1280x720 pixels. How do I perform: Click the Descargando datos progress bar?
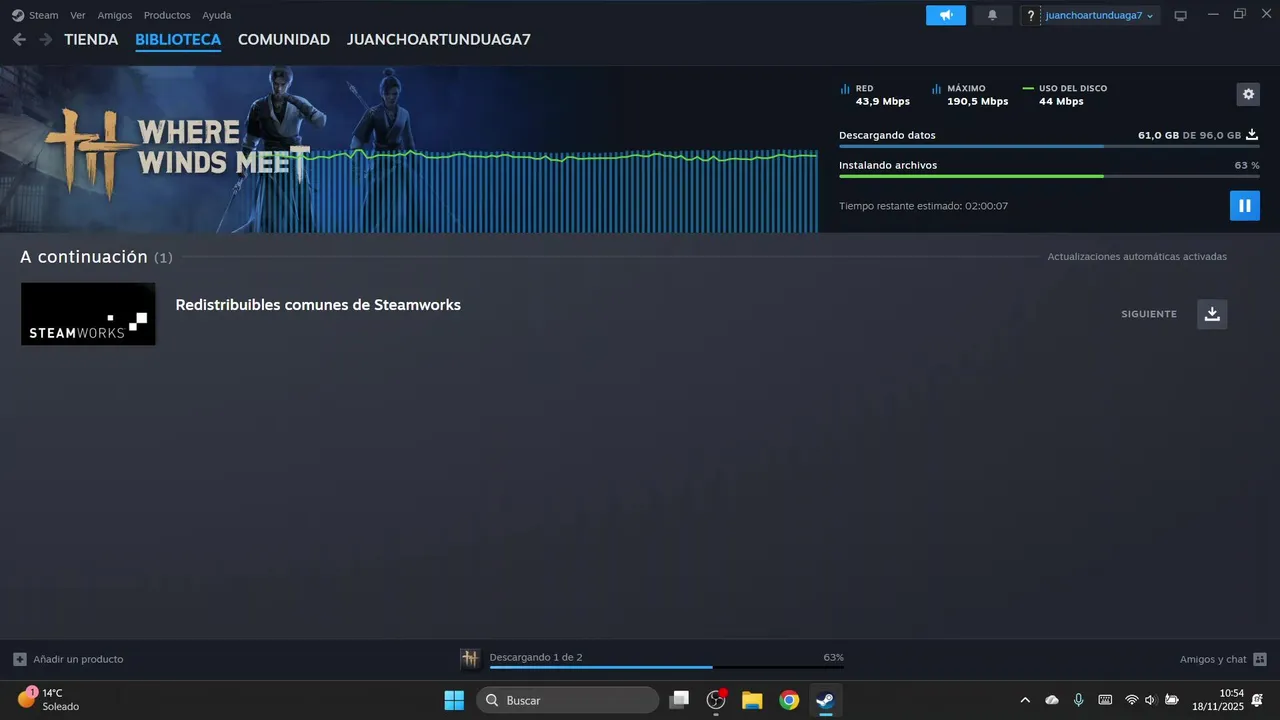(1049, 146)
